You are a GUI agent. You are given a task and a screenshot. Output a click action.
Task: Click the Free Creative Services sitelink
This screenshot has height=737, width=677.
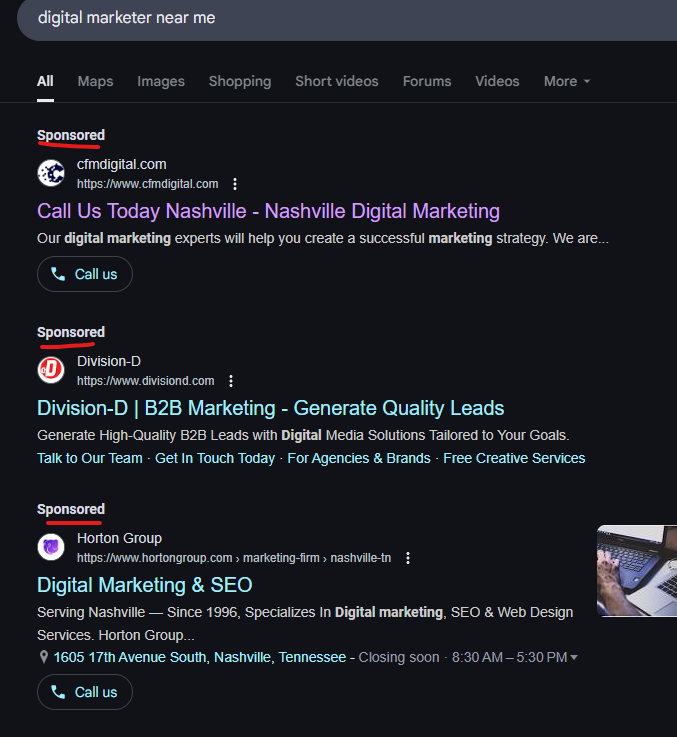[x=514, y=458]
